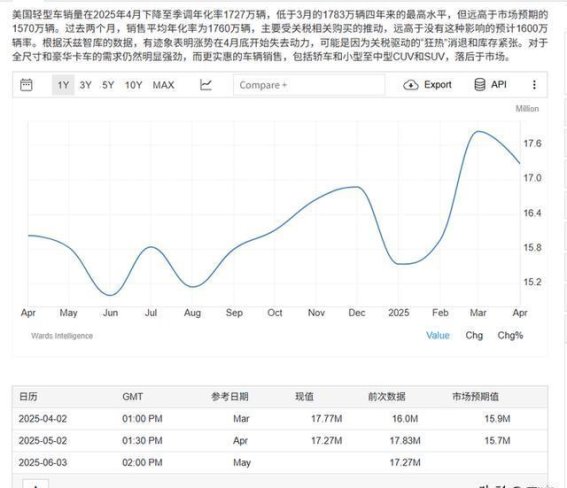Click the chart type line icon
This screenshot has height=488, width=567.
pyautogui.click(x=206, y=85)
